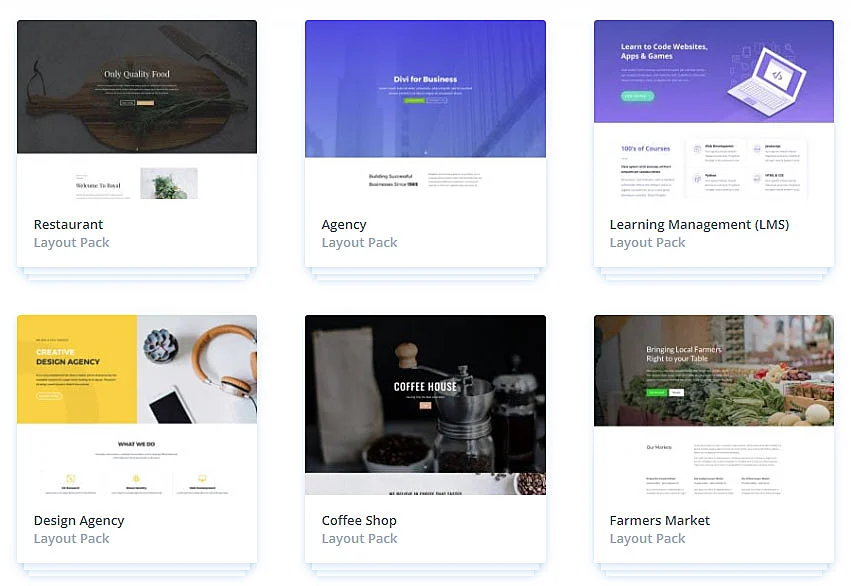Select the UX Research icon in Design Agency preview

click(69, 478)
